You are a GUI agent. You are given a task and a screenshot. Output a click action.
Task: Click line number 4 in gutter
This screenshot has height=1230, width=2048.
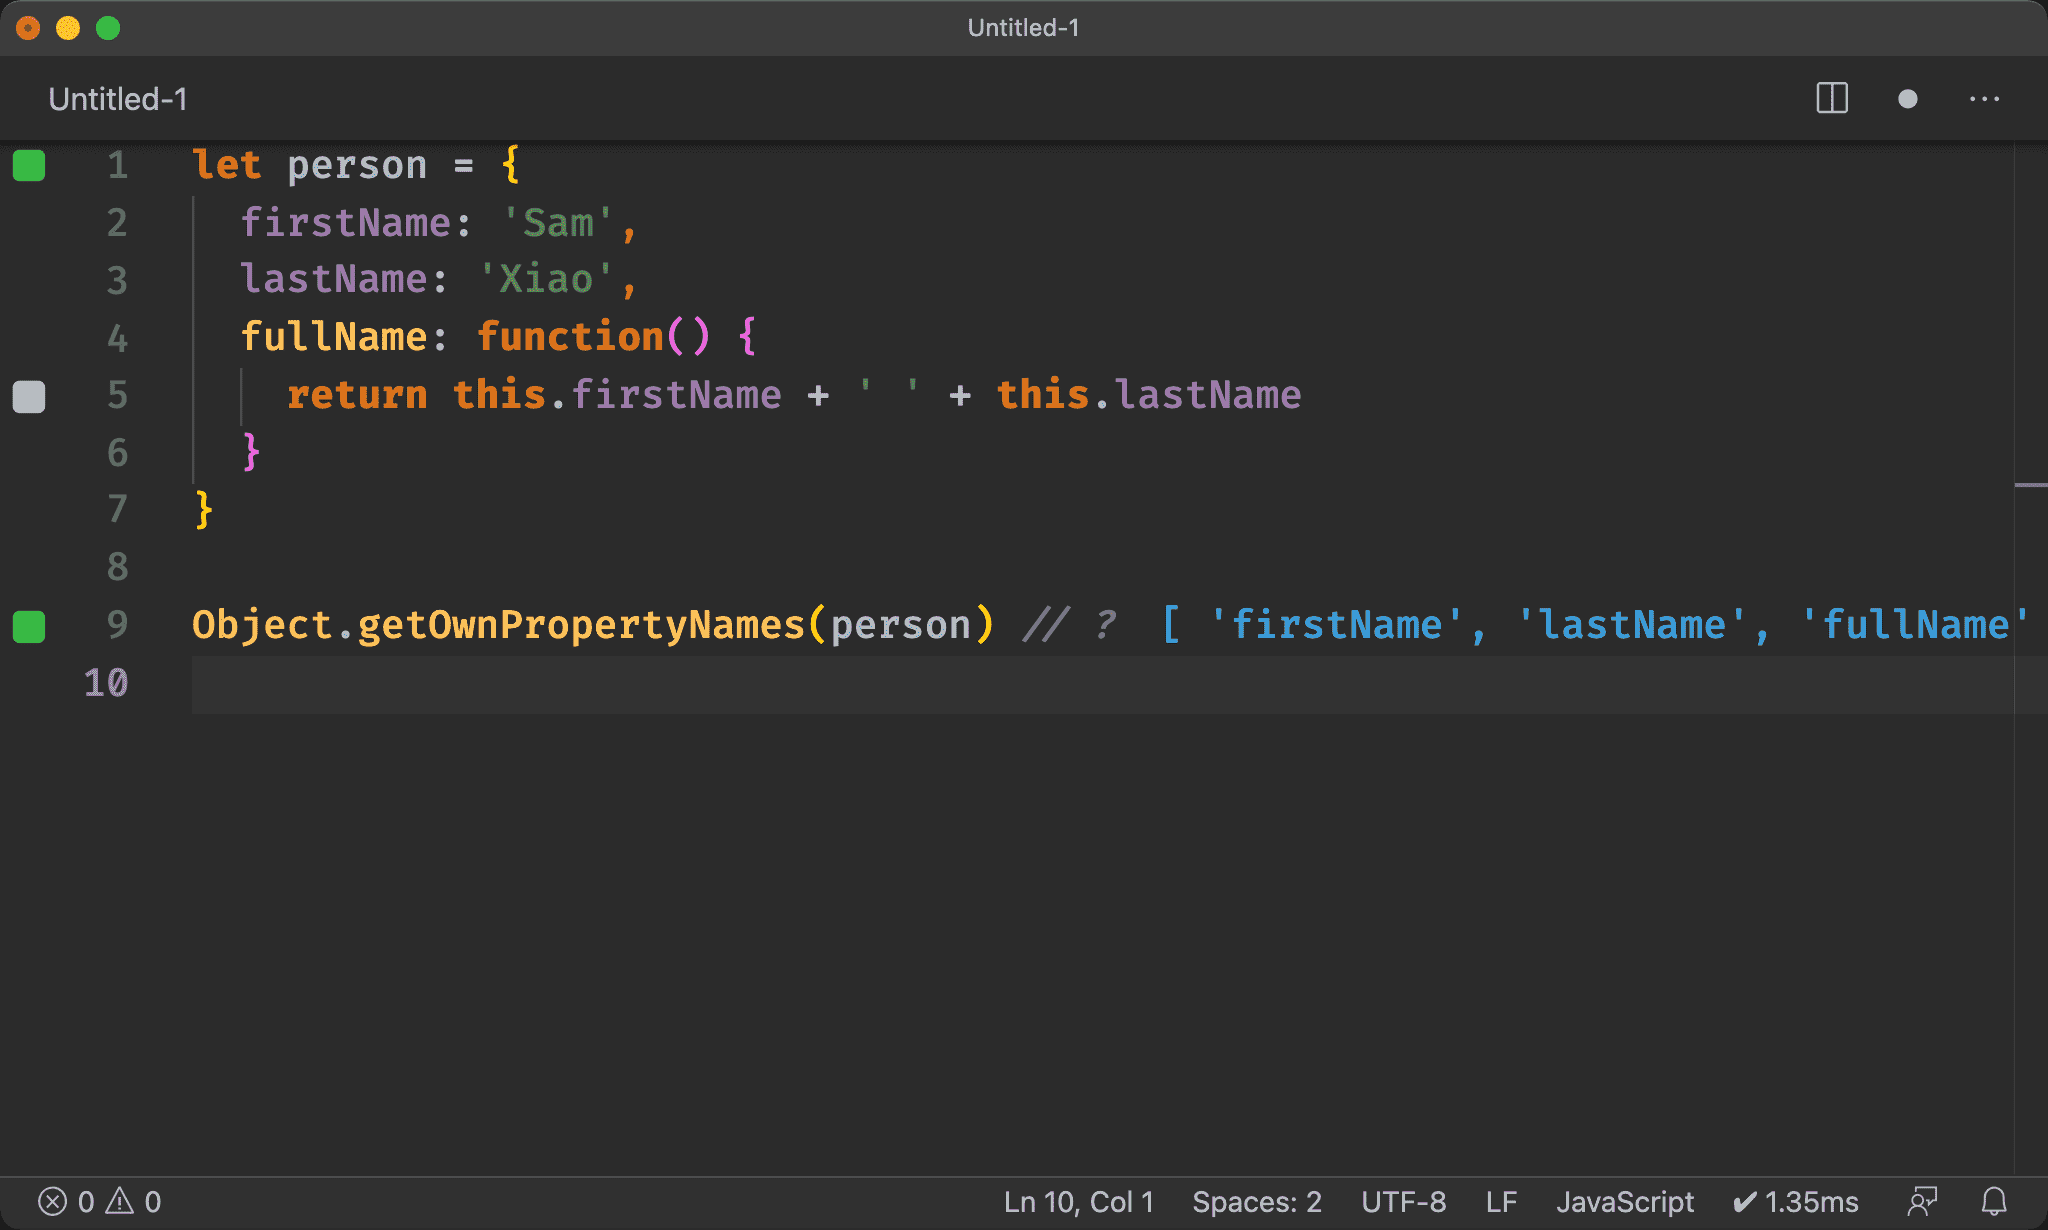pos(117,338)
